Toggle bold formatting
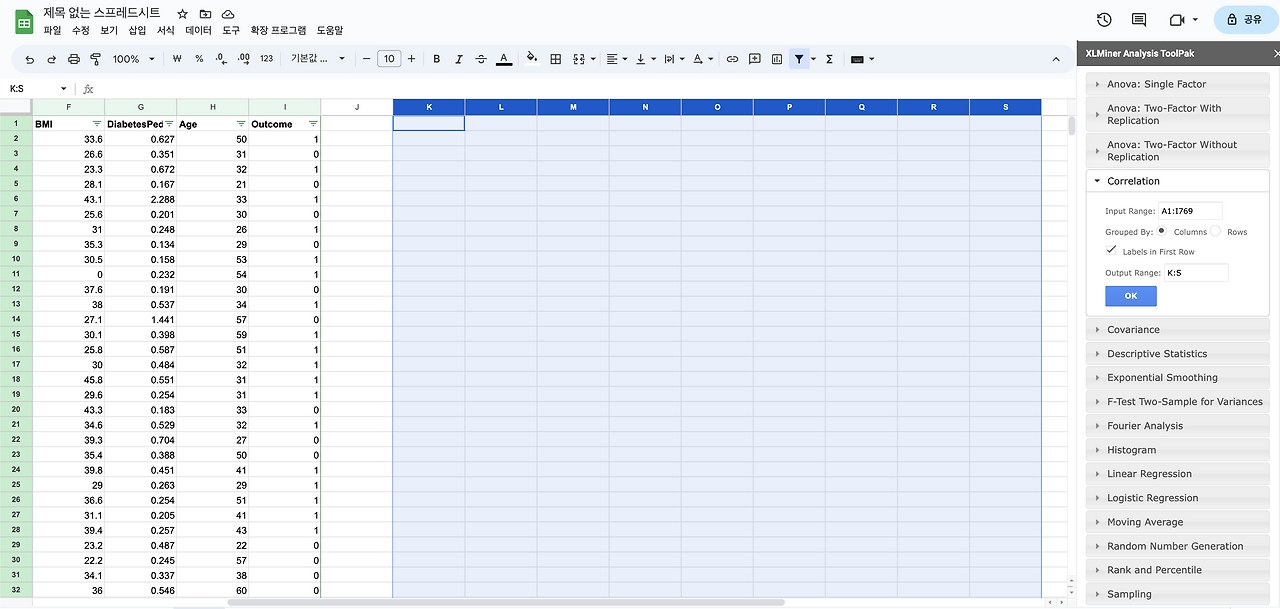Screen dimensions: 1280x609 click(437, 59)
